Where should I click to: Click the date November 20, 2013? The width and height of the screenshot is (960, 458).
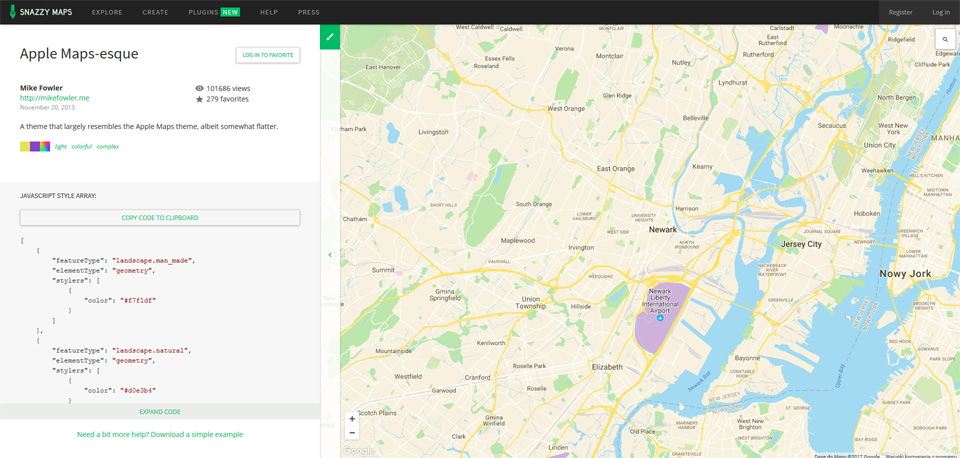coord(47,107)
